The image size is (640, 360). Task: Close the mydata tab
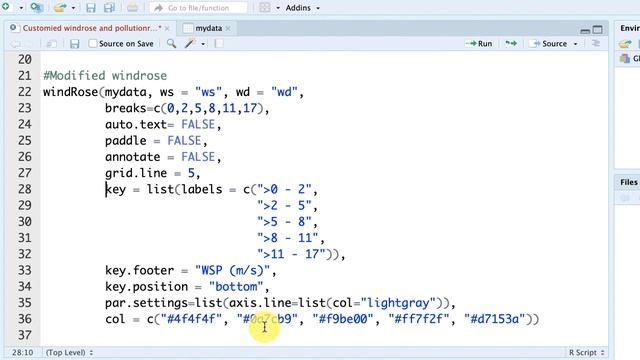pos(228,28)
